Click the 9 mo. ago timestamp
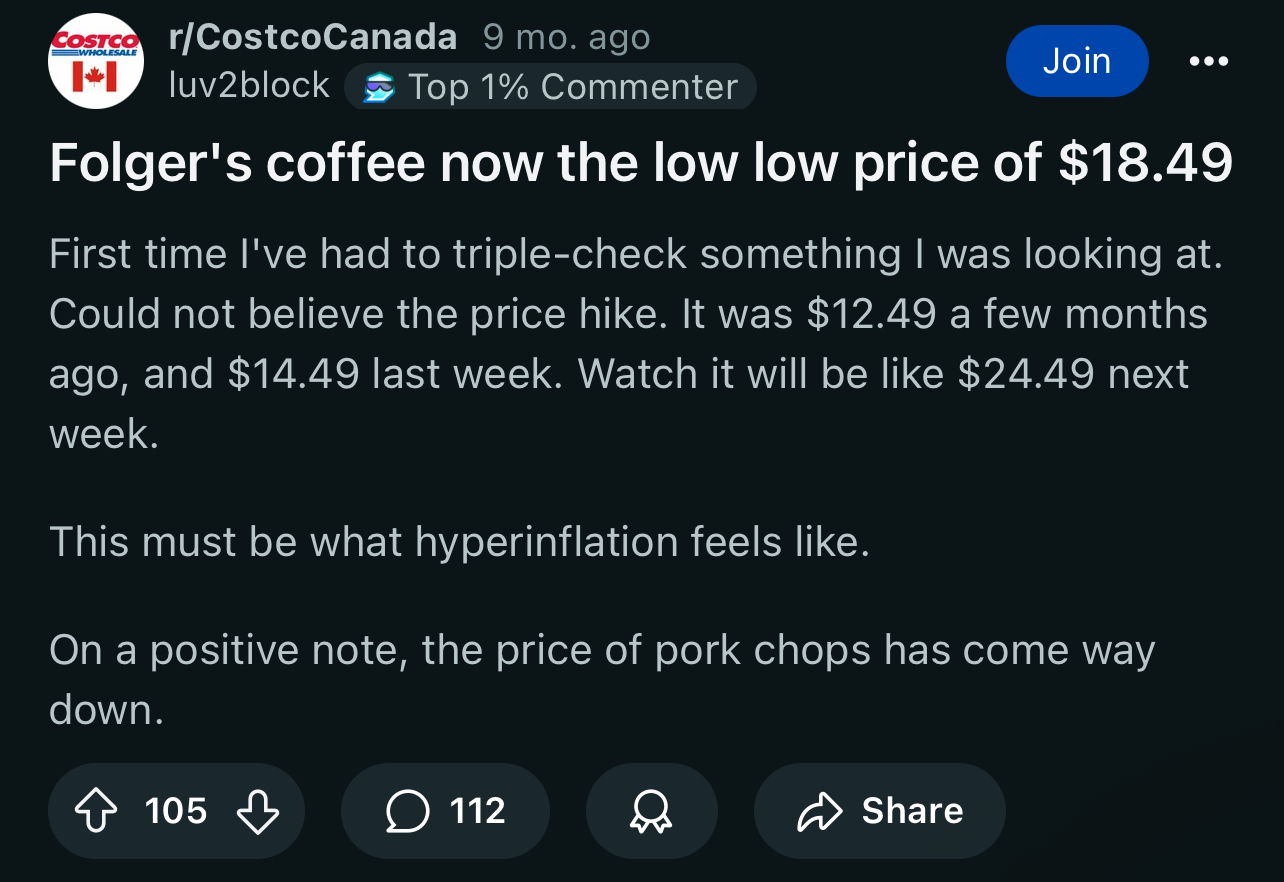The image size is (1284, 882). pyautogui.click(x=566, y=38)
